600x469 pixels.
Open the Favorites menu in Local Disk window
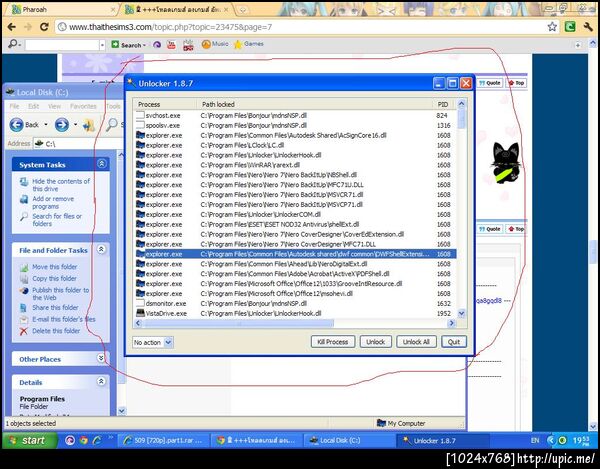[83, 106]
